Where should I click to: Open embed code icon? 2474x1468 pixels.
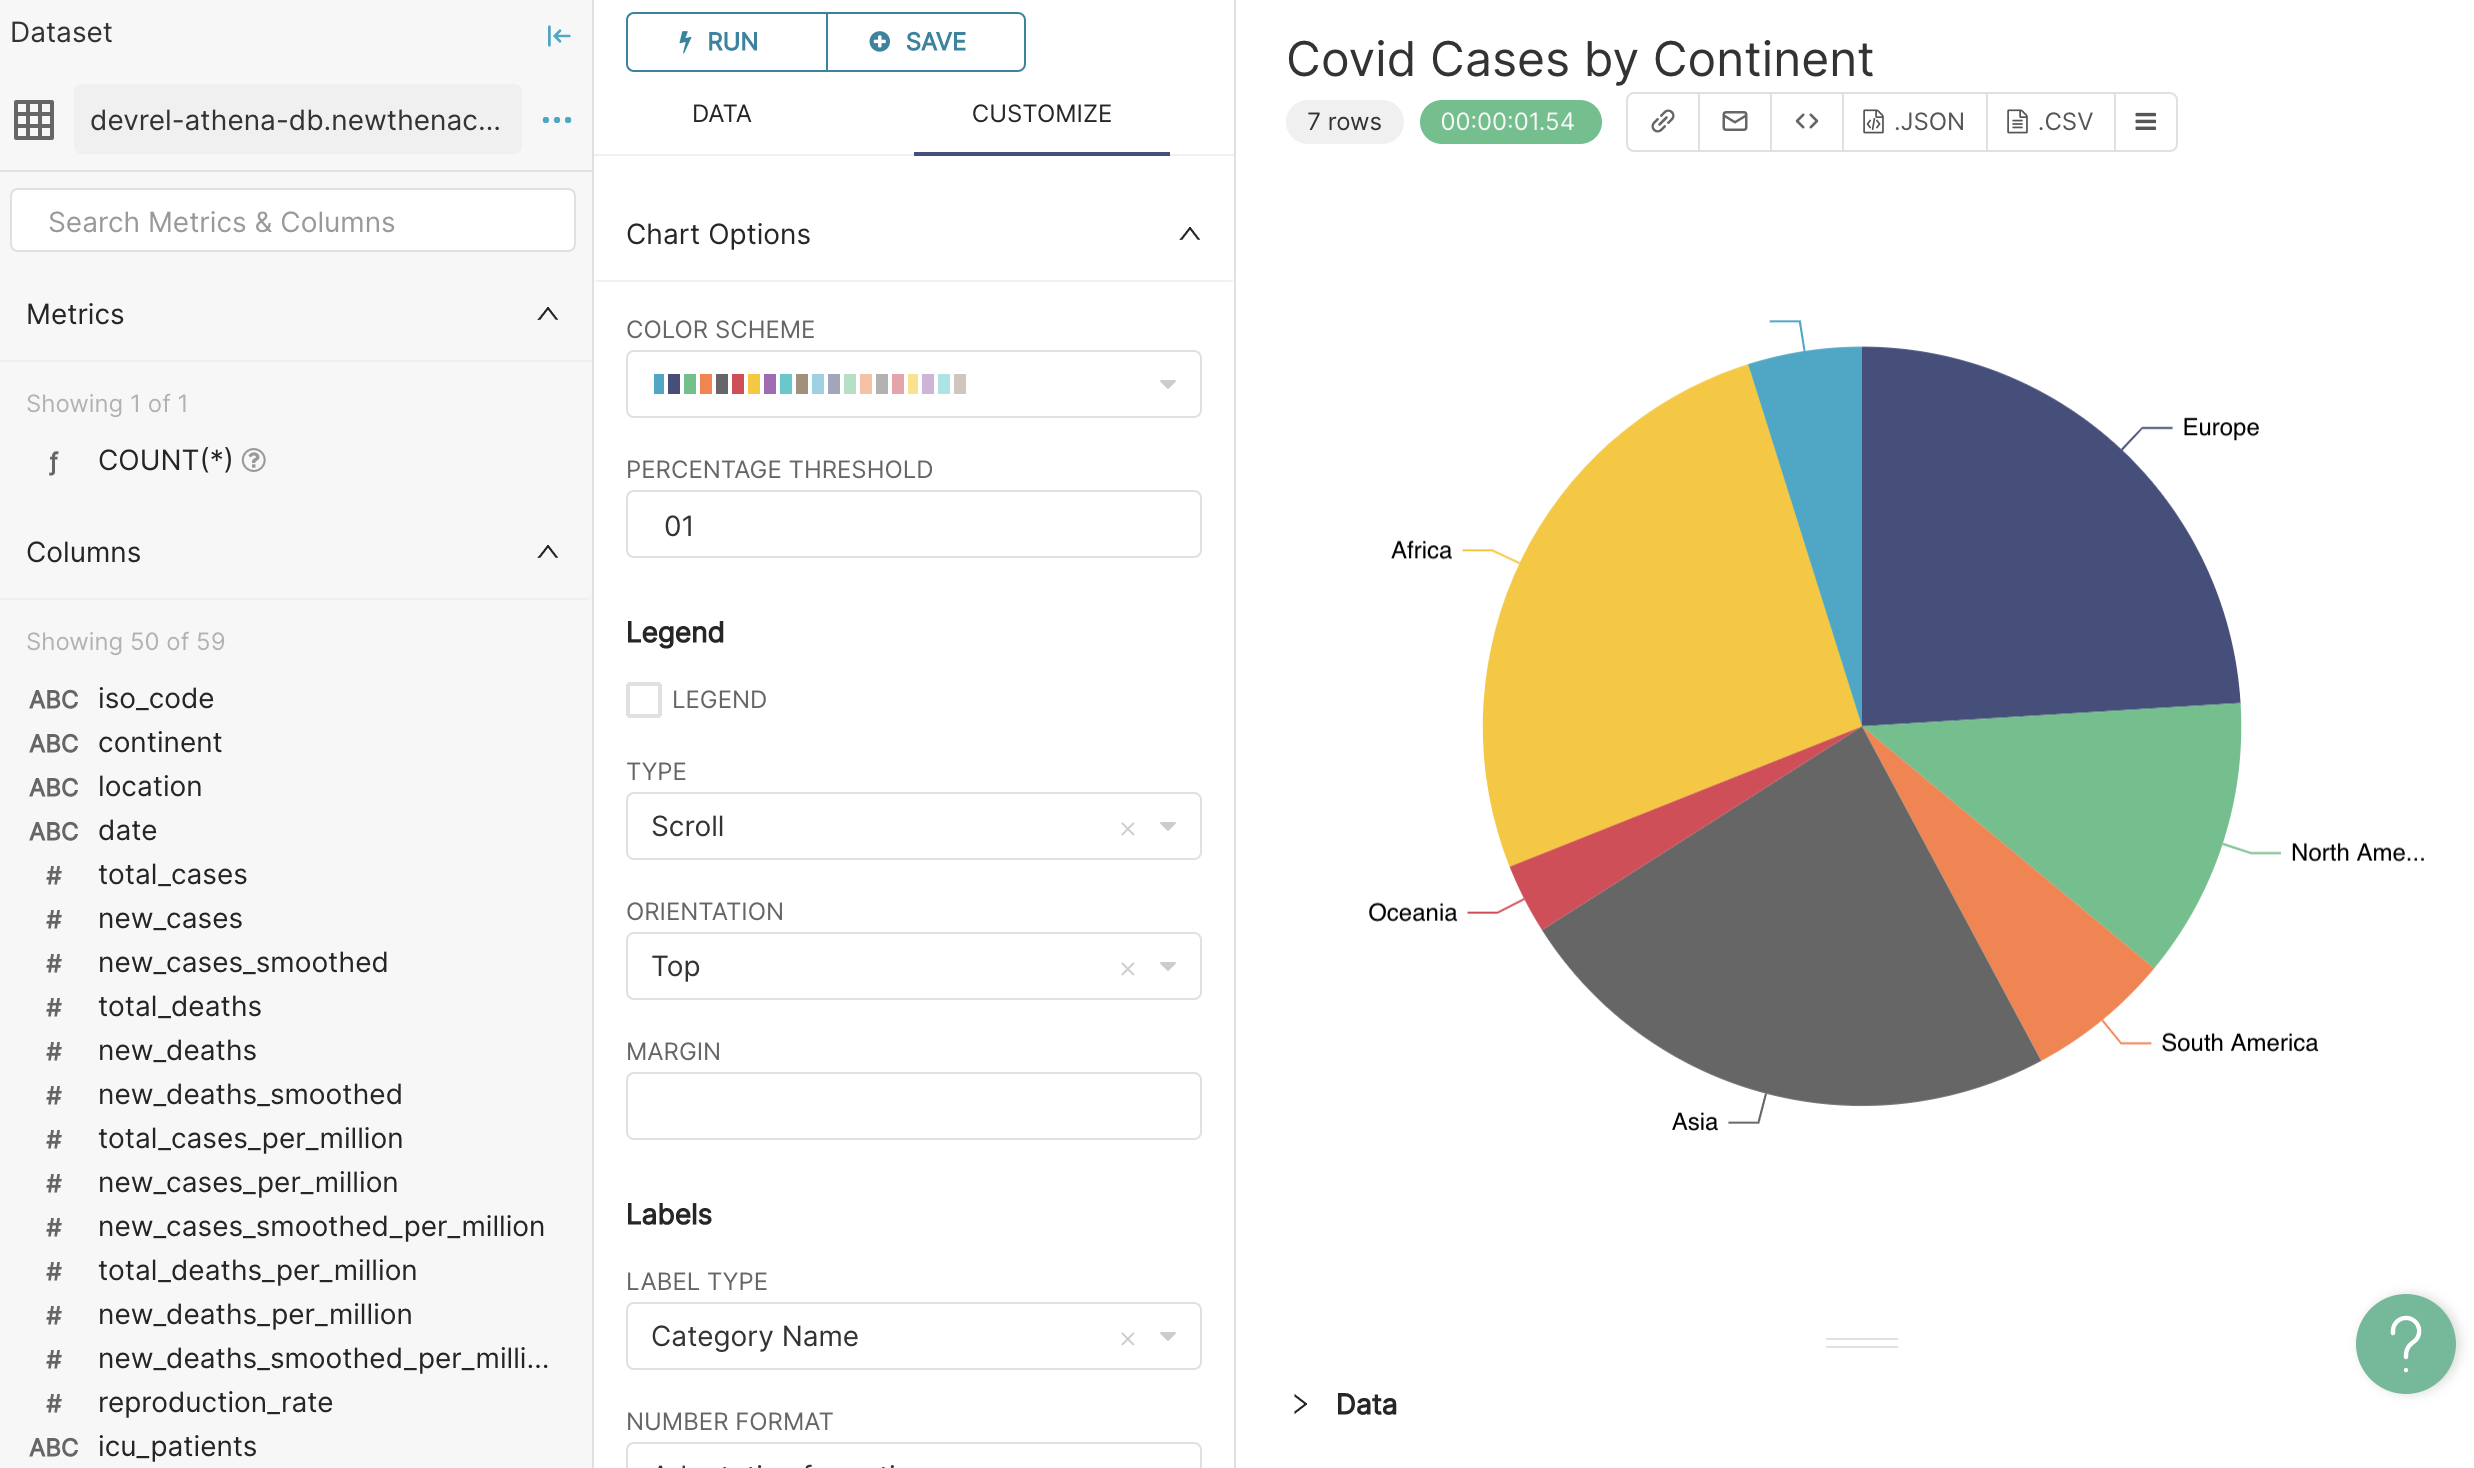(1806, 122)
